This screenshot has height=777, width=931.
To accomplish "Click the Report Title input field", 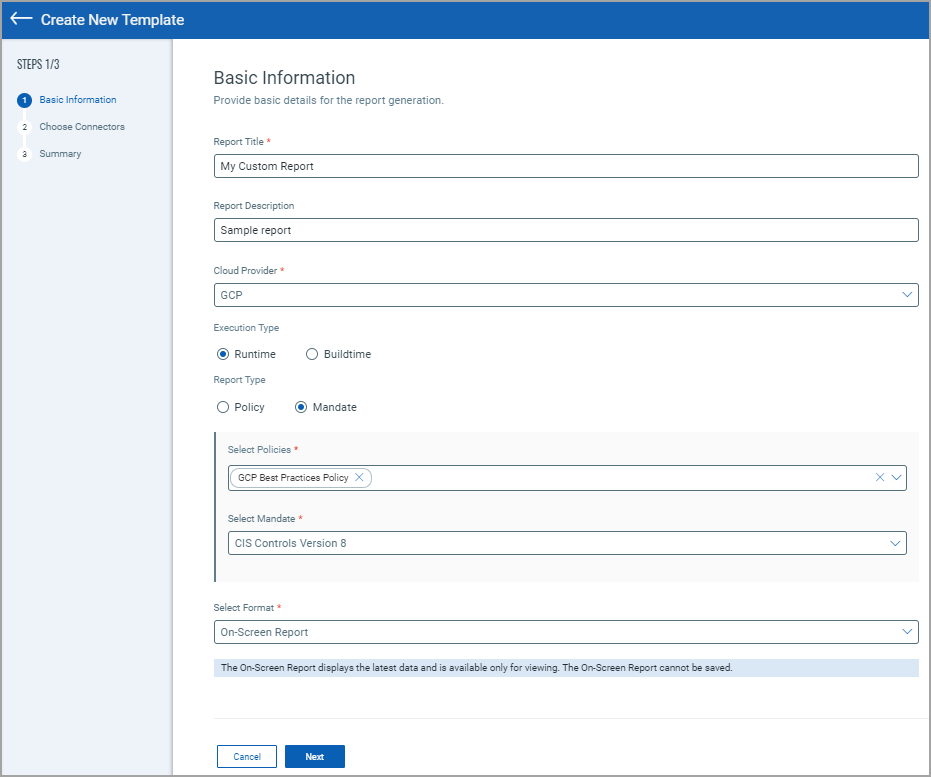I will tap(566, 166).
